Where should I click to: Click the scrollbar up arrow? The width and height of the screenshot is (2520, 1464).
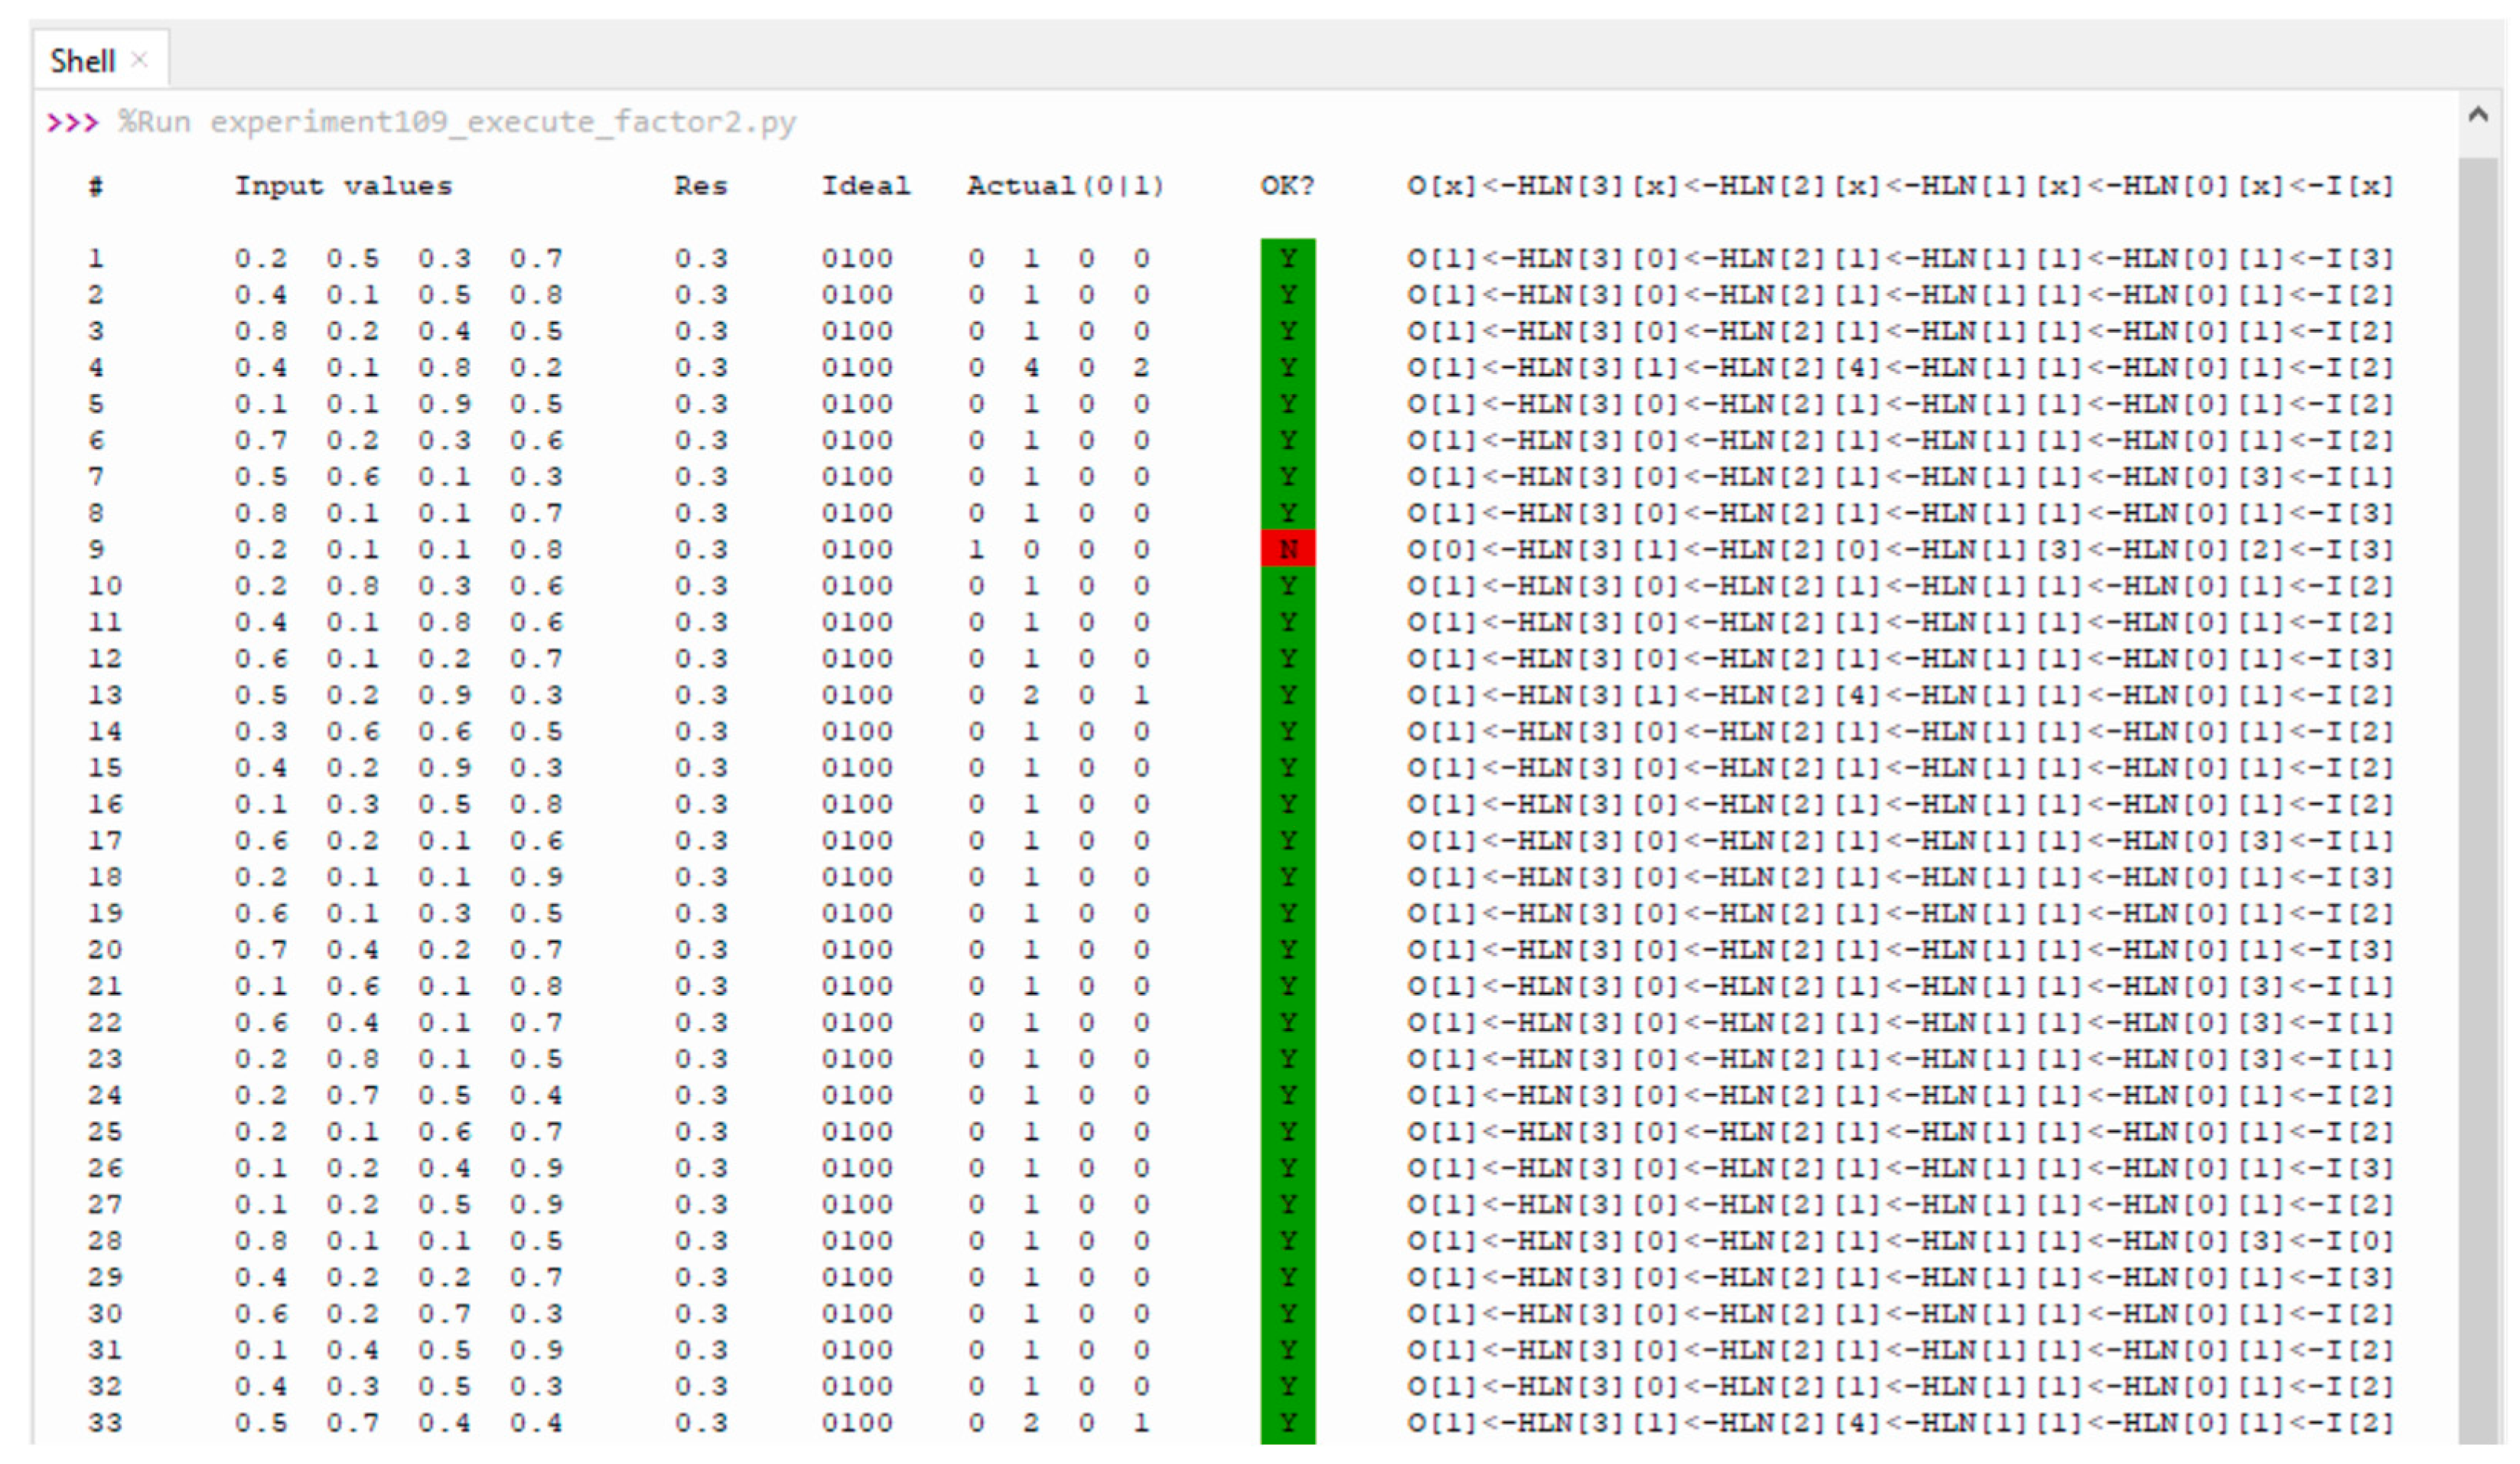pyautogui.click(x=2478, y=115)
